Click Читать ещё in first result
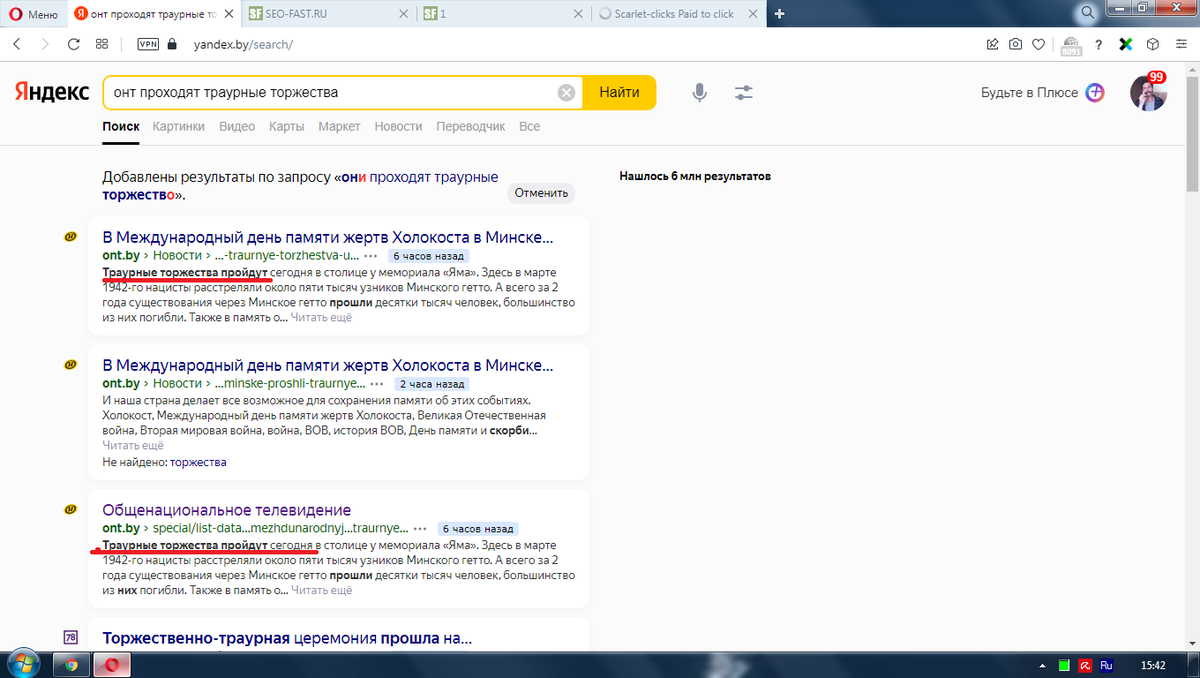Image resolution: width=1200 pixels, height=678 pixels. click(x=321, y=317)
